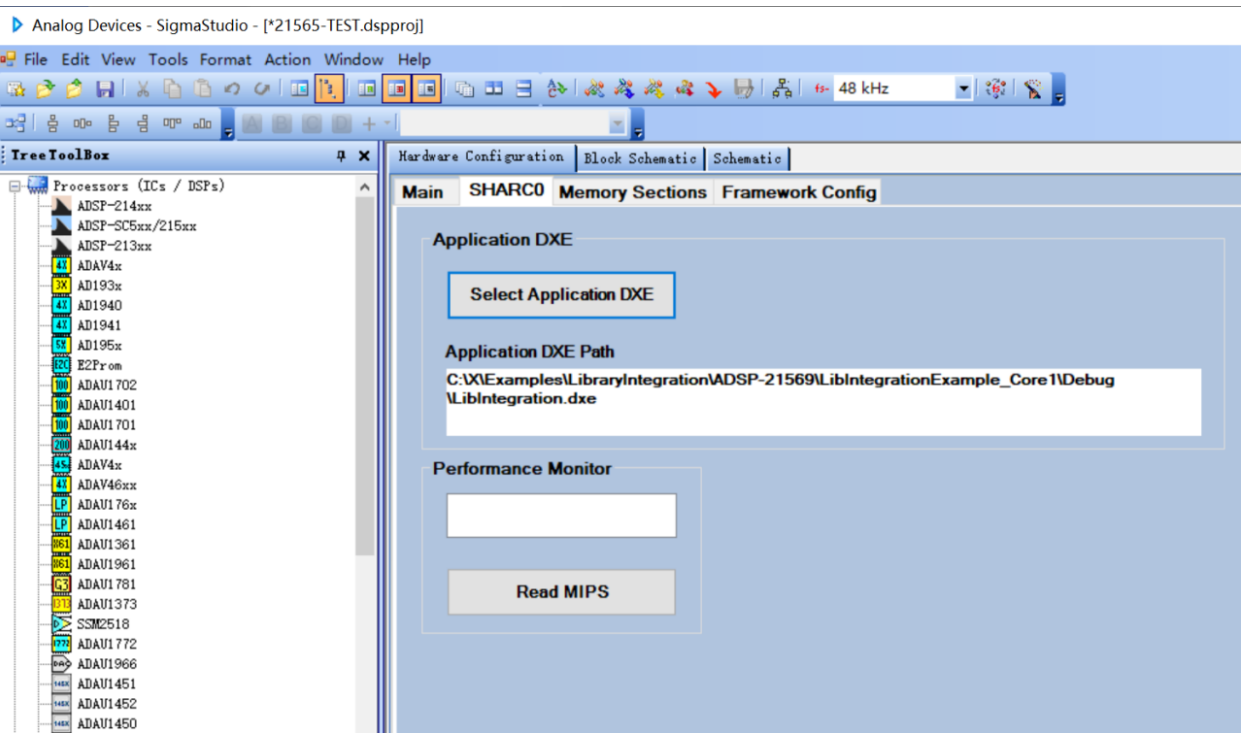Close the TreeToolBox panel

pyautogui.click(x=363, y=156)
